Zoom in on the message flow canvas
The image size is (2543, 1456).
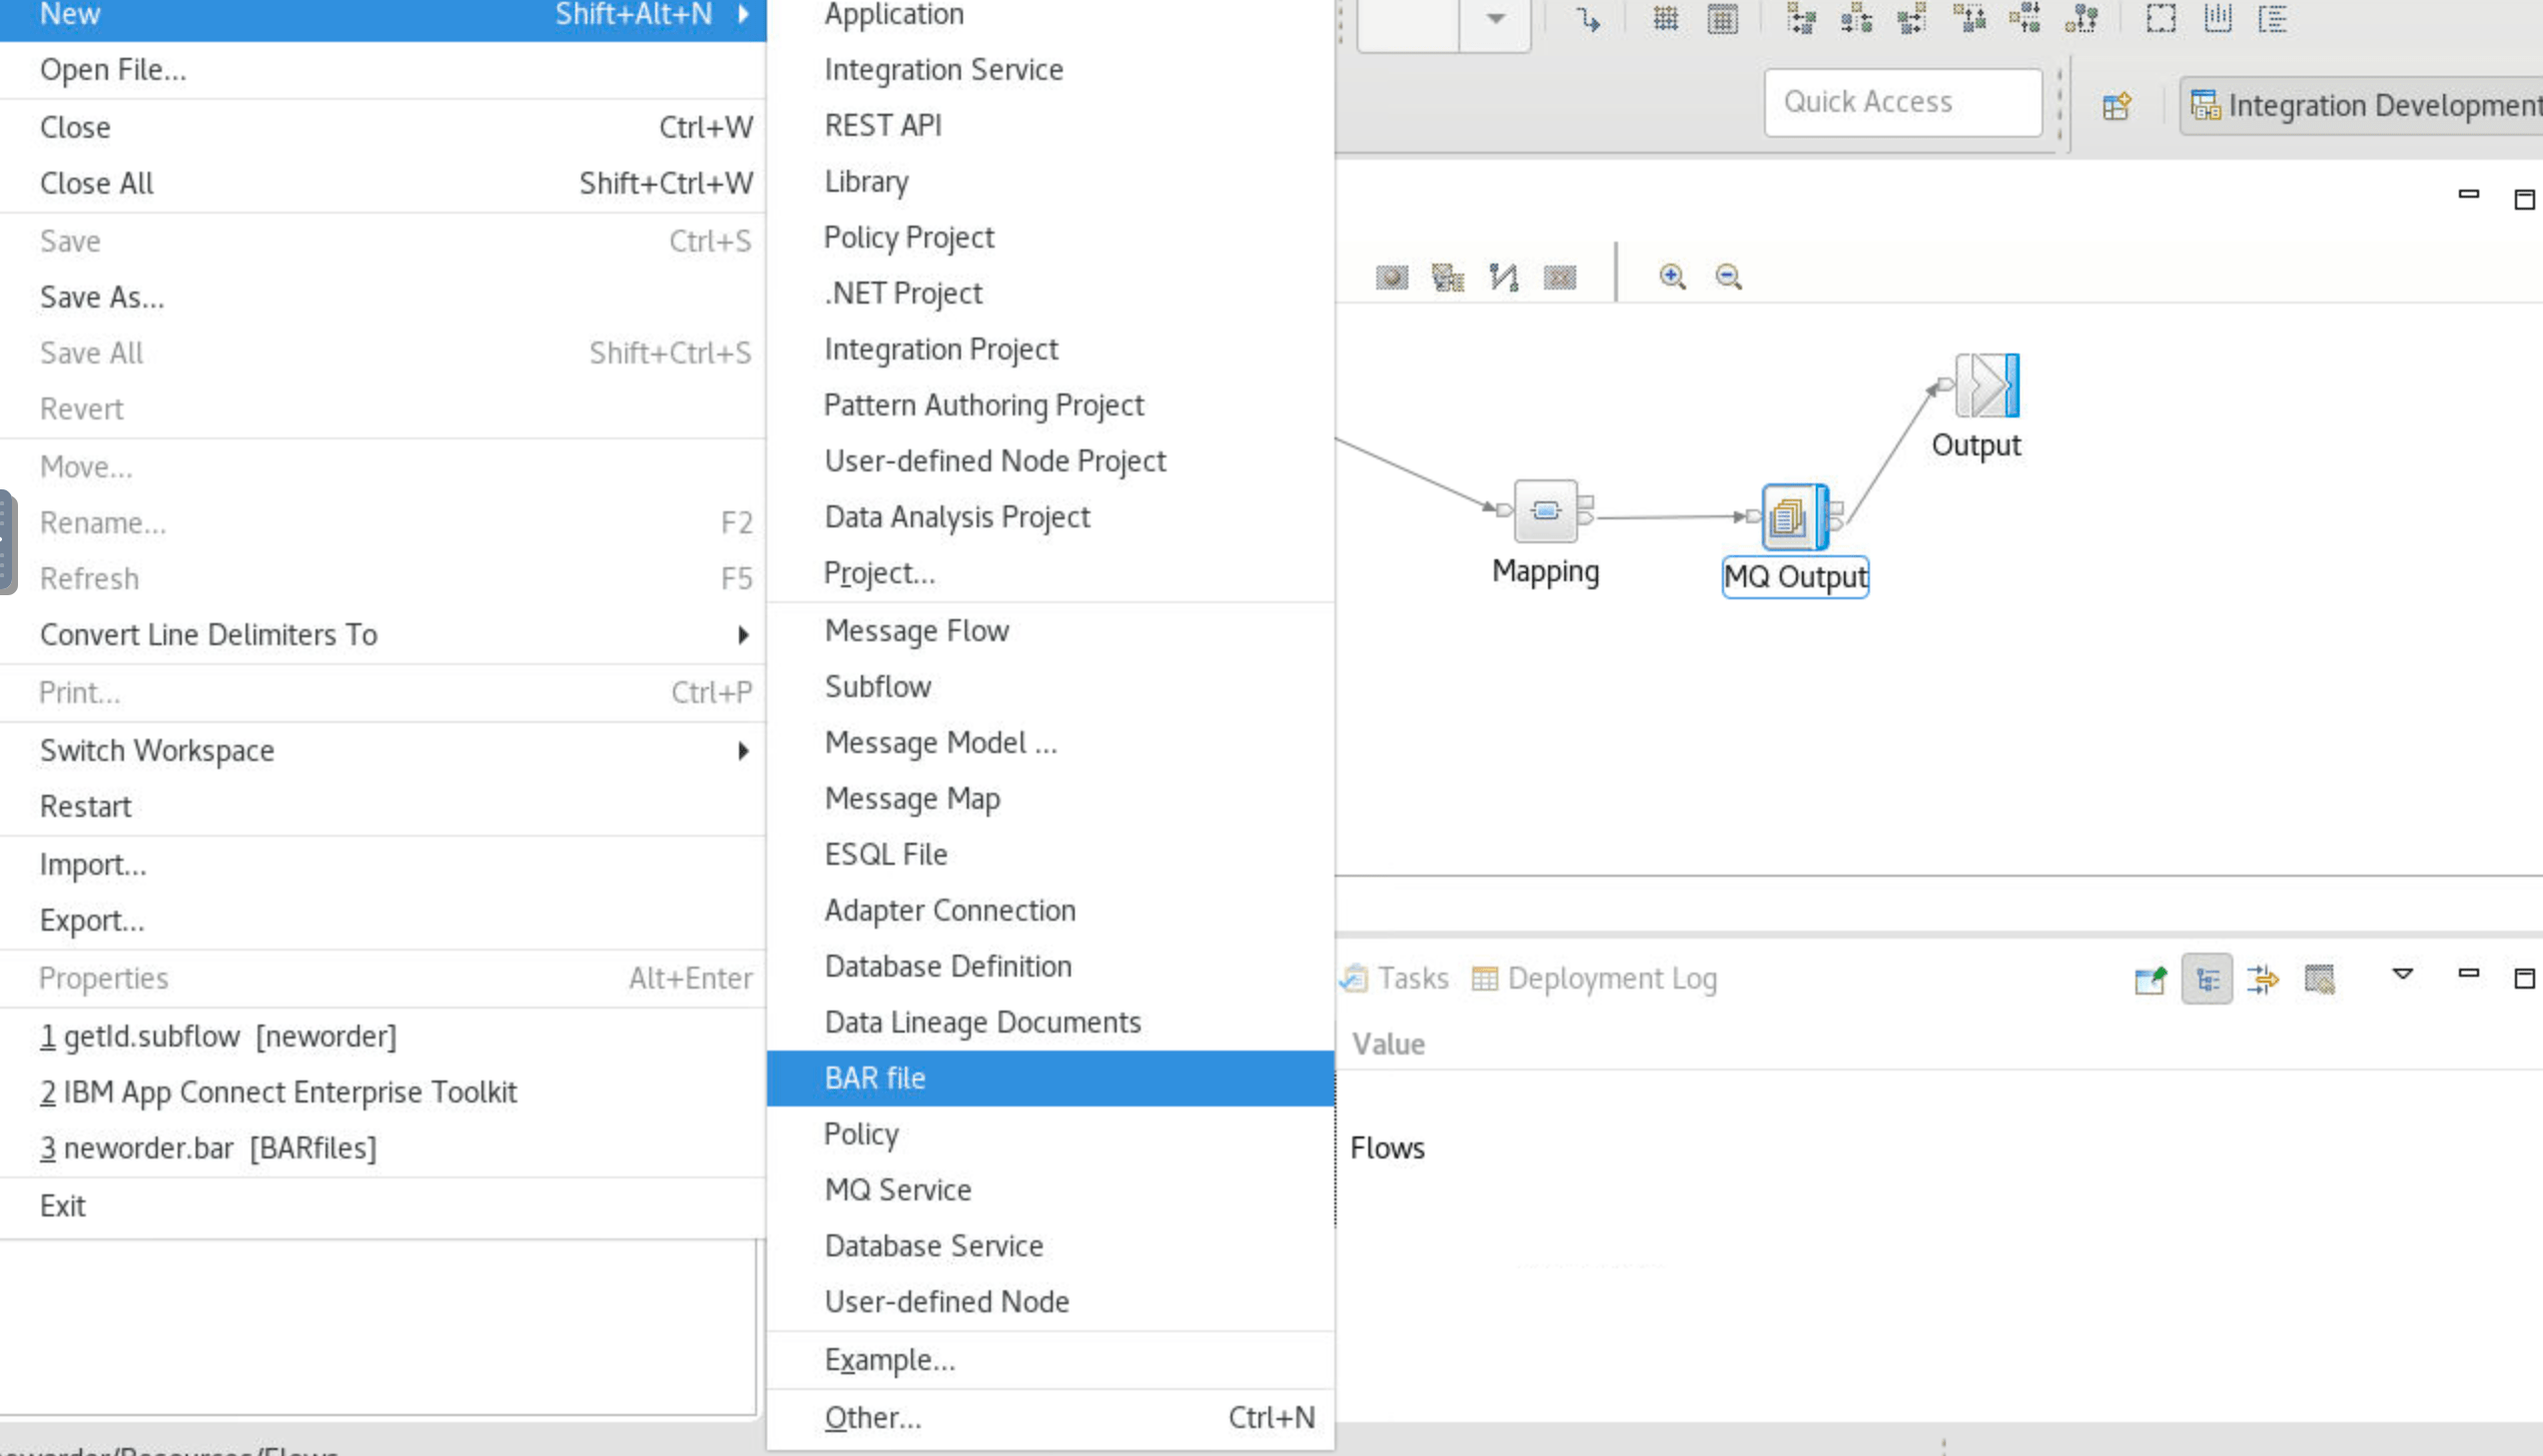[x=1673, y=276]
